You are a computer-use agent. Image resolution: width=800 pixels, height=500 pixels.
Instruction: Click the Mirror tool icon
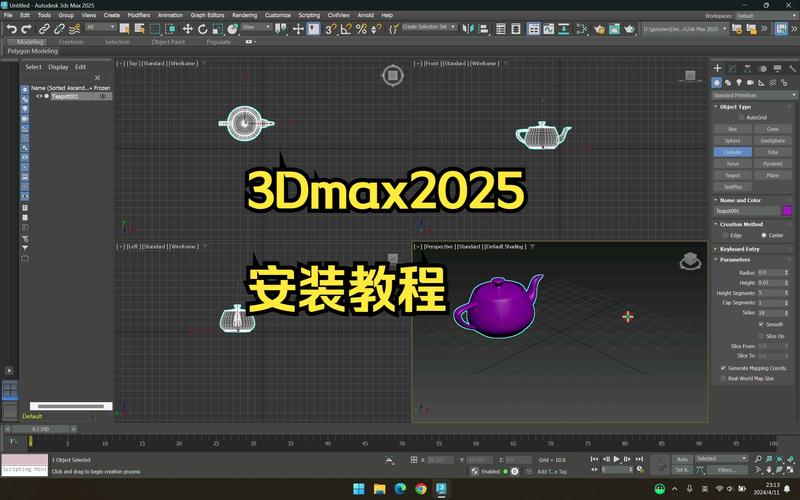[468, 29]
